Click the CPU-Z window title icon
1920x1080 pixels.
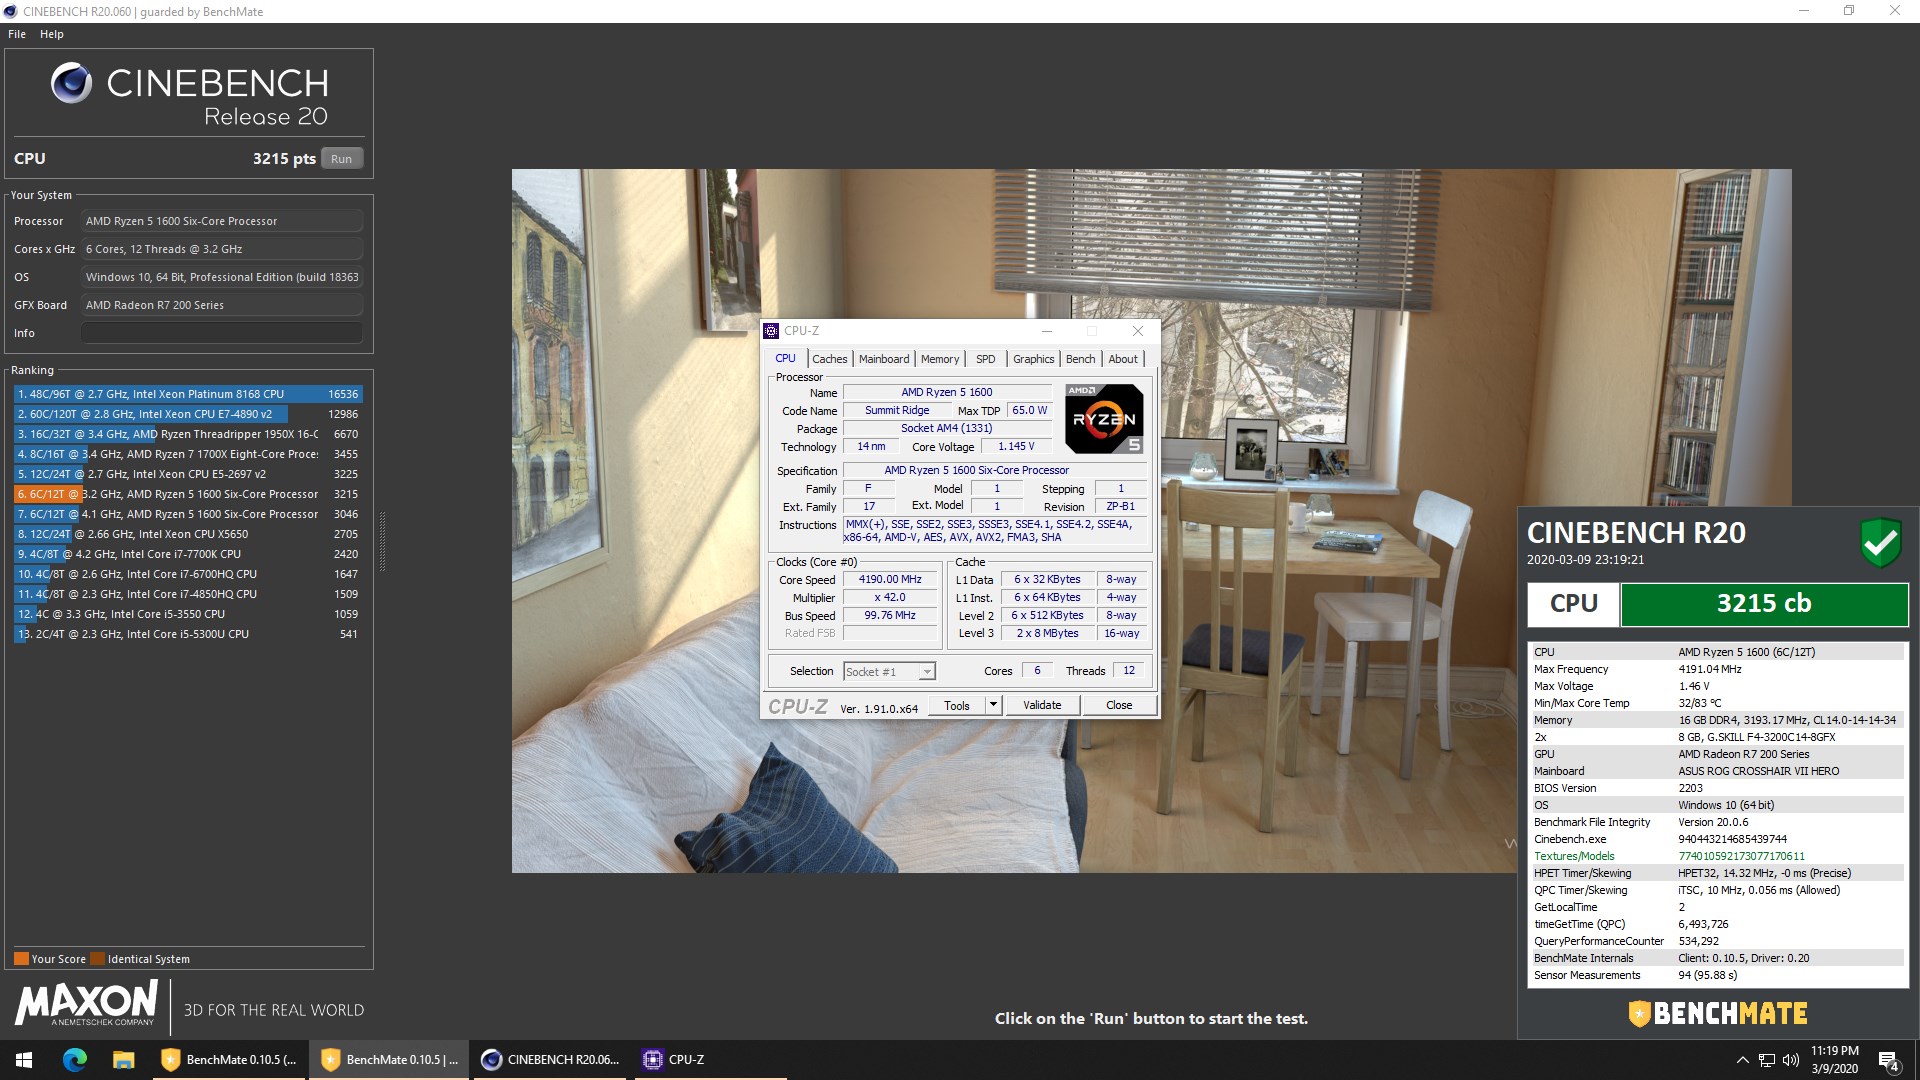[771, 331]
